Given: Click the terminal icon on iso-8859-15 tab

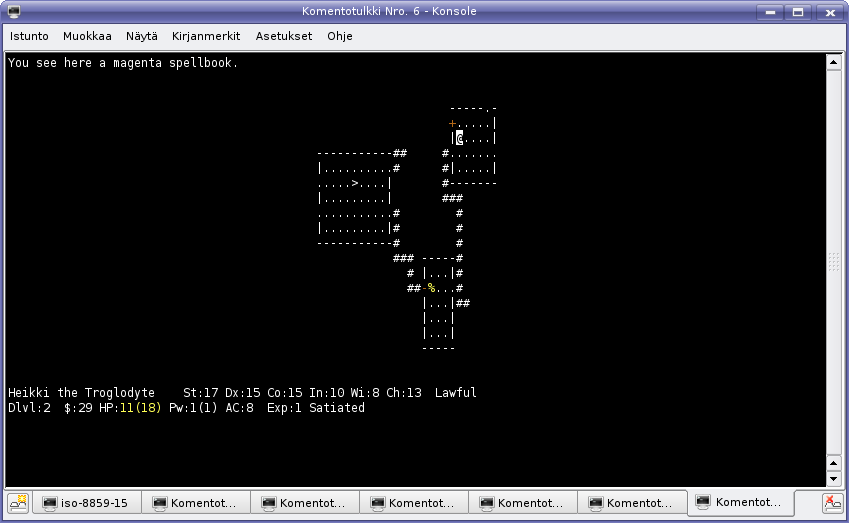Looking at the screenshot, I should tap(49, 503).
